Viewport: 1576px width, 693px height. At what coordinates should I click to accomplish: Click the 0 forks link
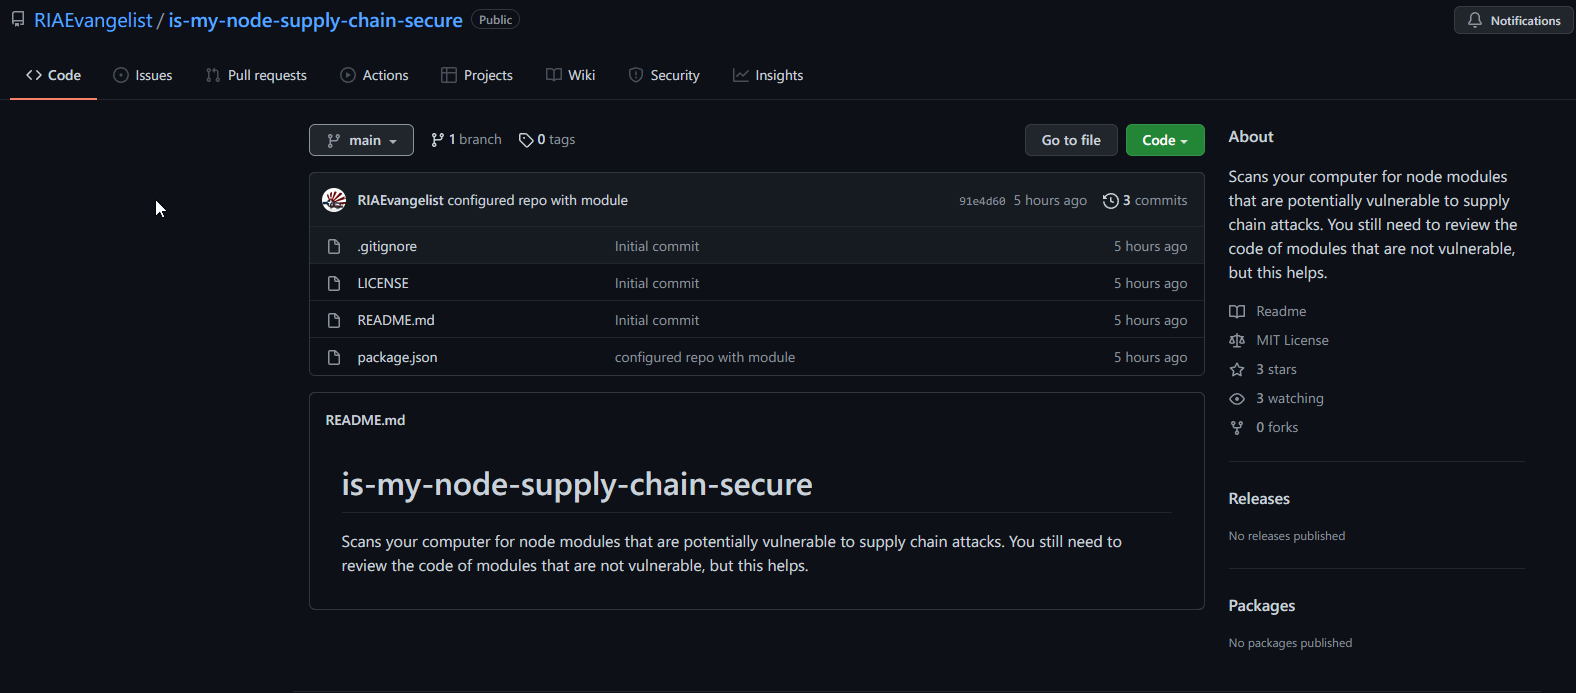1264,427
